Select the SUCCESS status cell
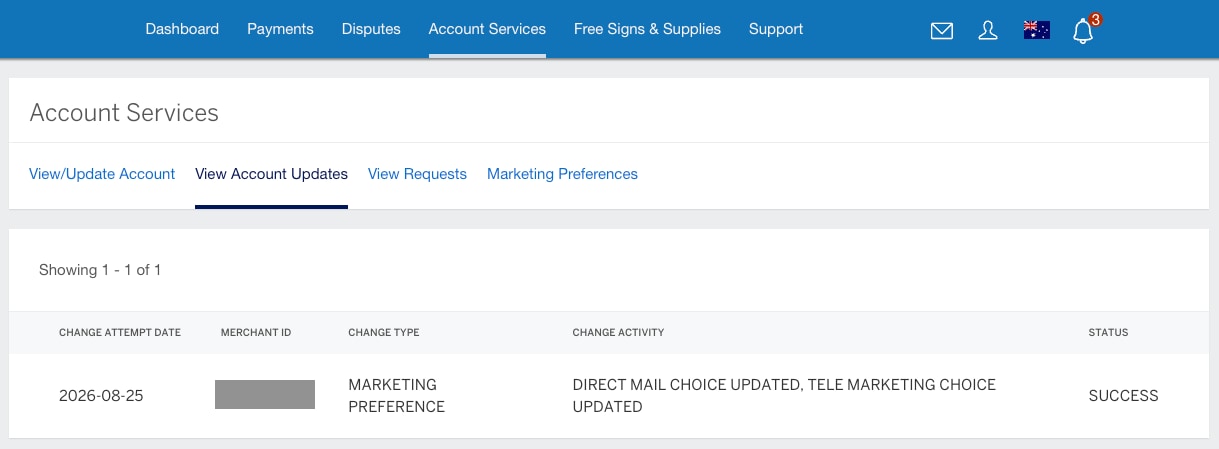 (1123, 396)
